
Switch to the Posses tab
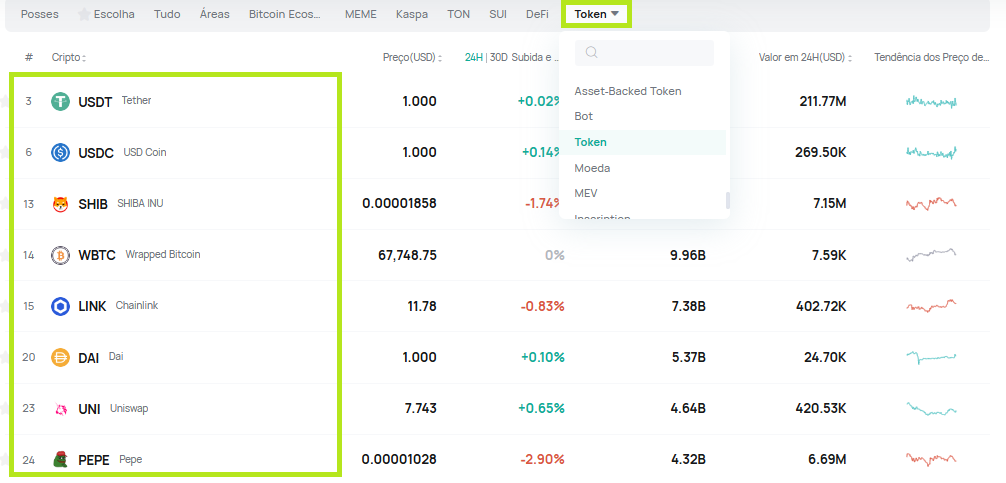40,14
